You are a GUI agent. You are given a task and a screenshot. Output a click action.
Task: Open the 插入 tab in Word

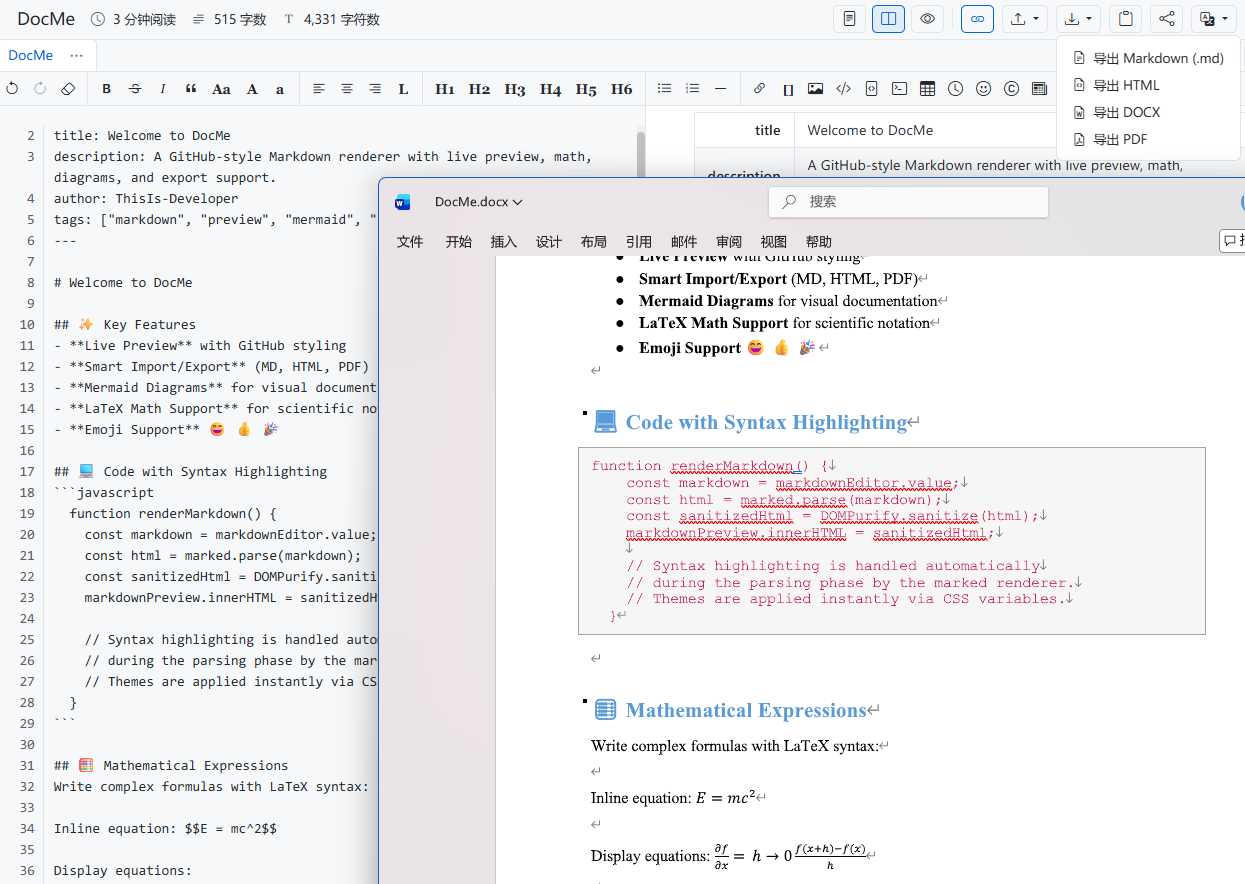point(504,242)
